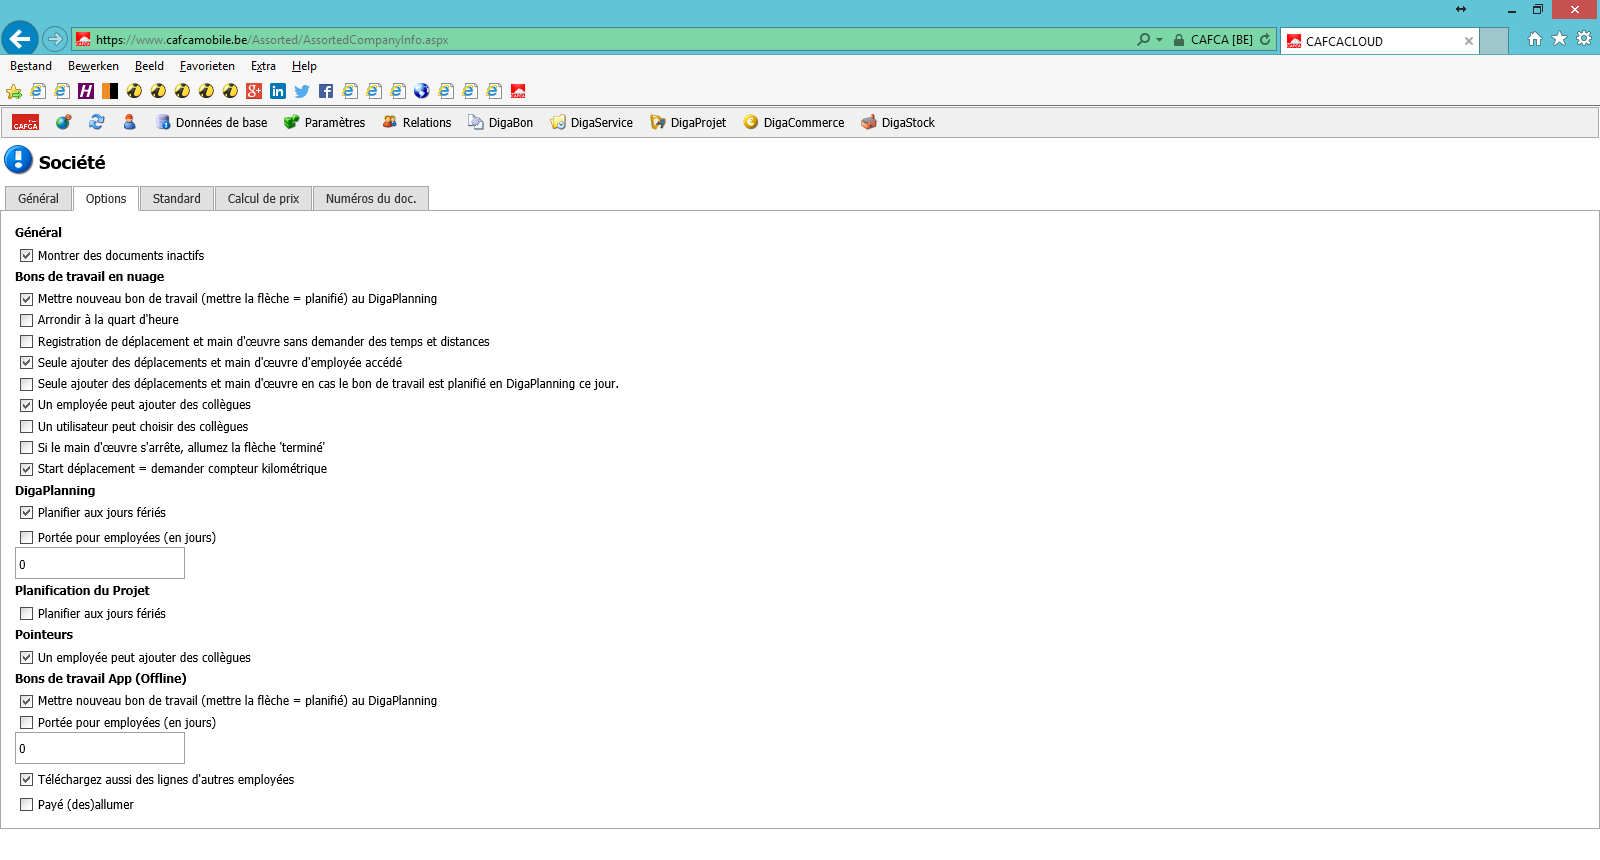The width and height of the screenshot is (1600, 860).
Task: Check Portée pour employées under DigaPlanning
Action: pyautogui.click(x=27, y=538)
